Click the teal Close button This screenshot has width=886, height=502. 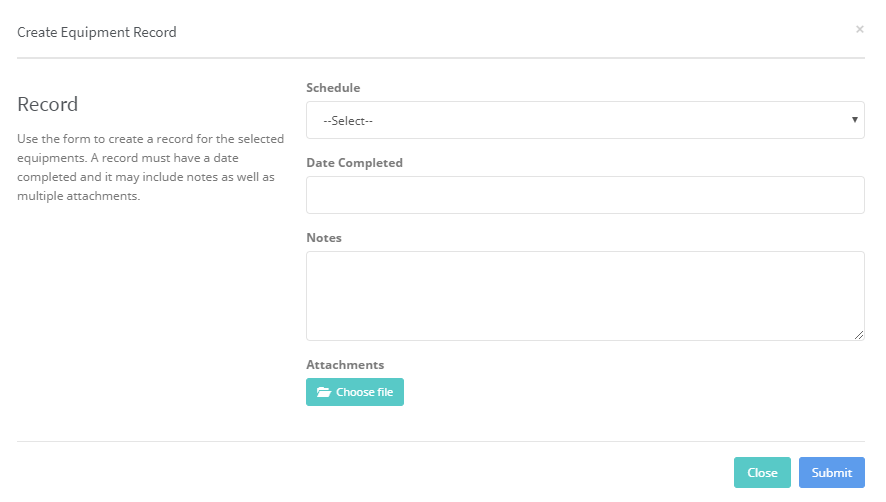tap(762, 473)
